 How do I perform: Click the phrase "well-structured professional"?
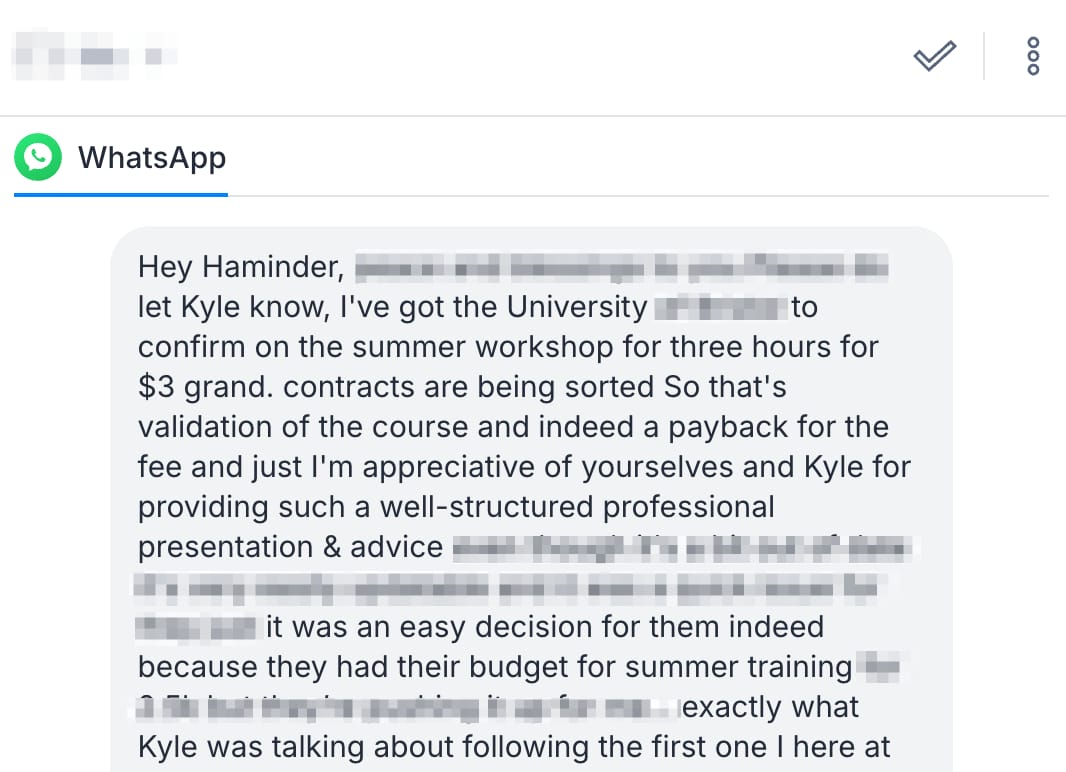click(x=577, y=507)
